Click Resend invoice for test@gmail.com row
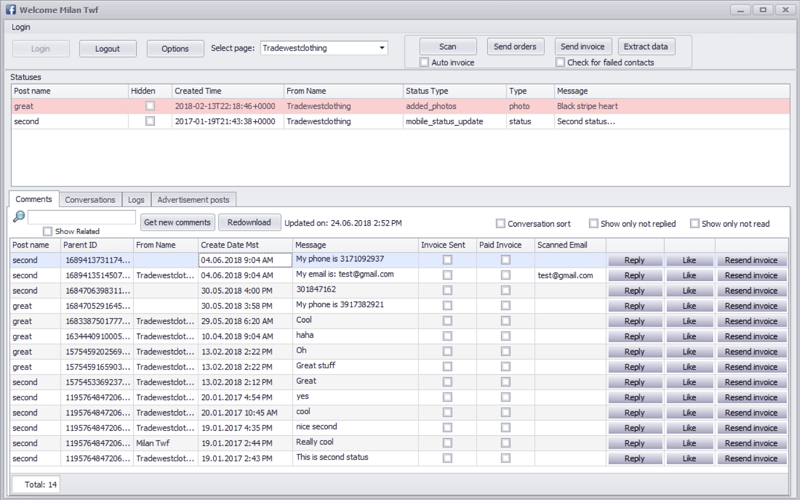800x500 pixels. (751, 276)
